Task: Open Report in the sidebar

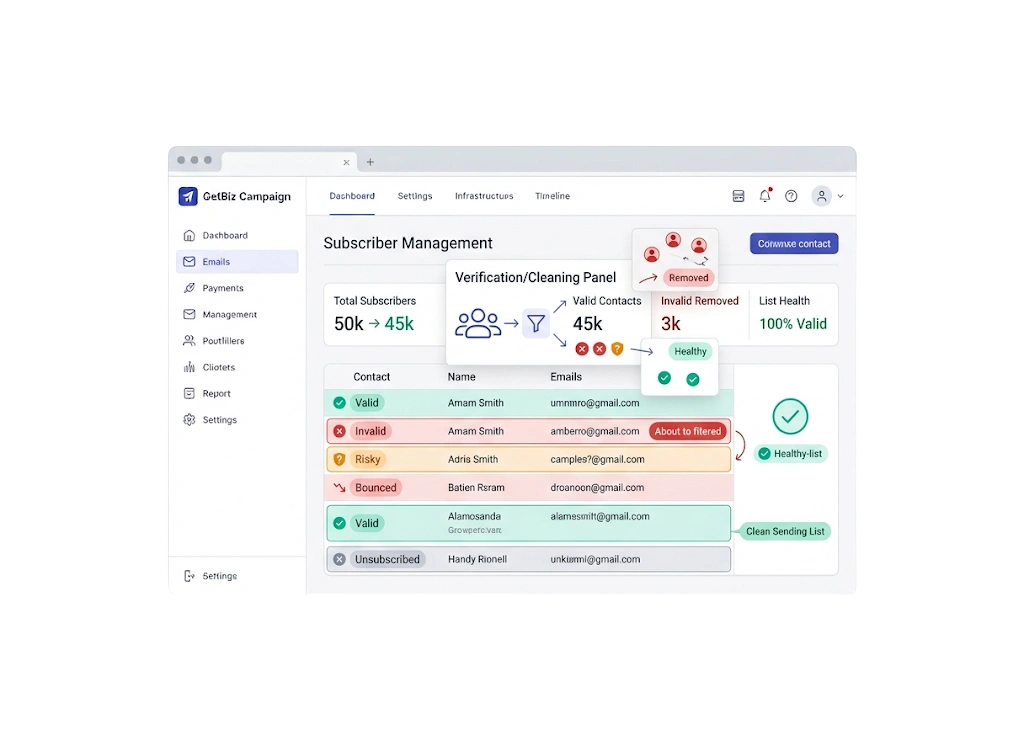Action: [207, 394]
